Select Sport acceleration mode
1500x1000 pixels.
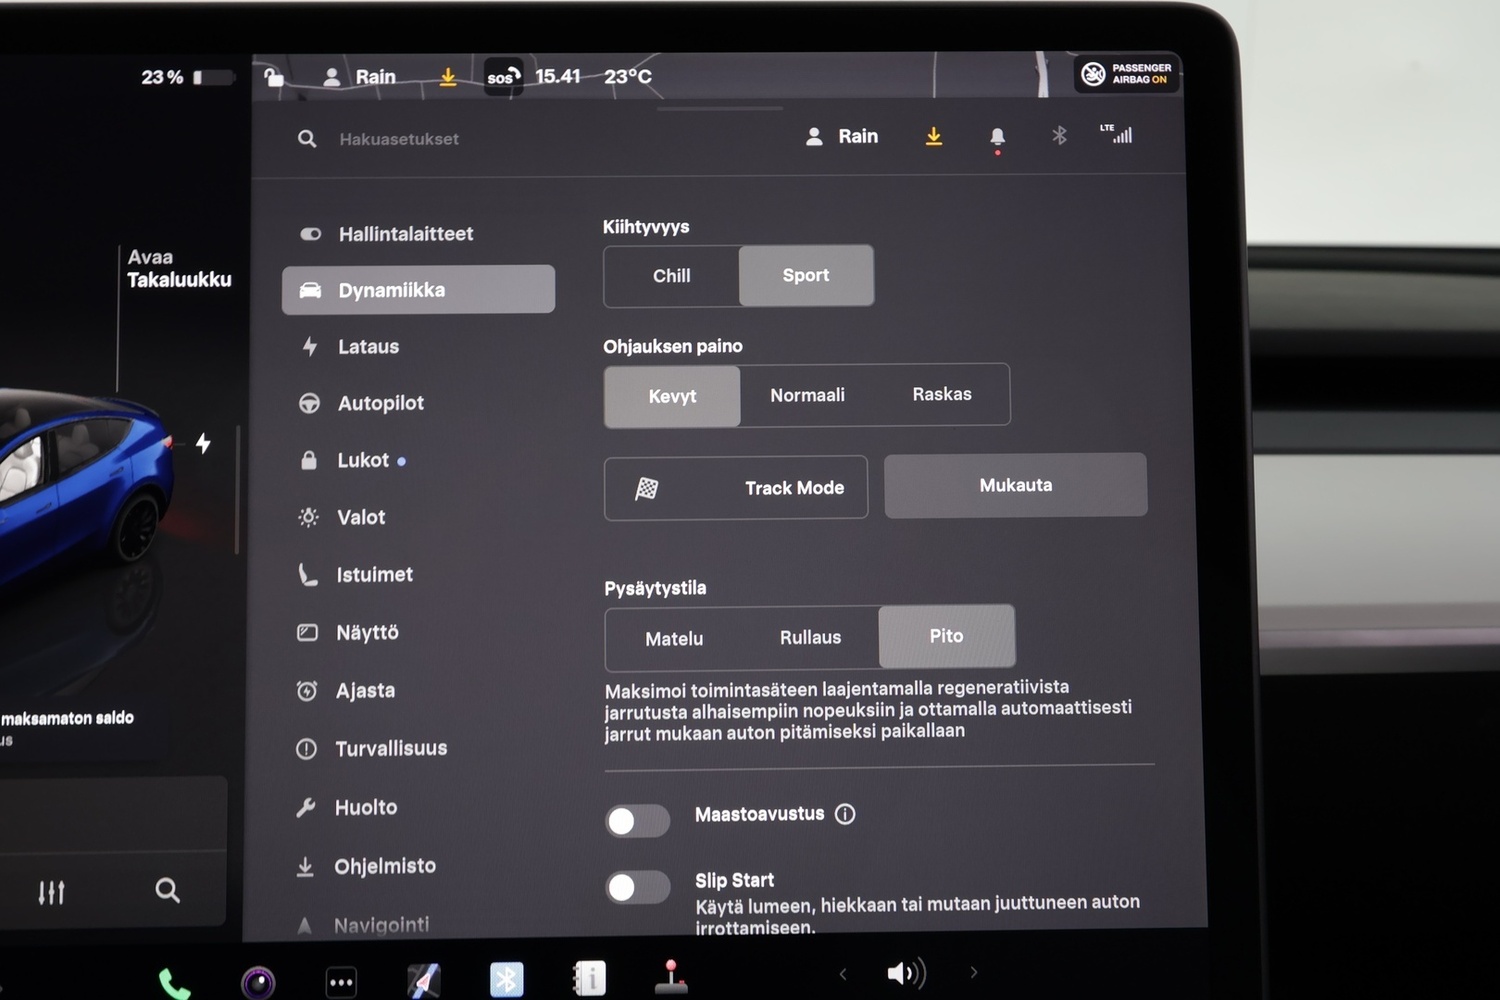[x=806, y=275]
